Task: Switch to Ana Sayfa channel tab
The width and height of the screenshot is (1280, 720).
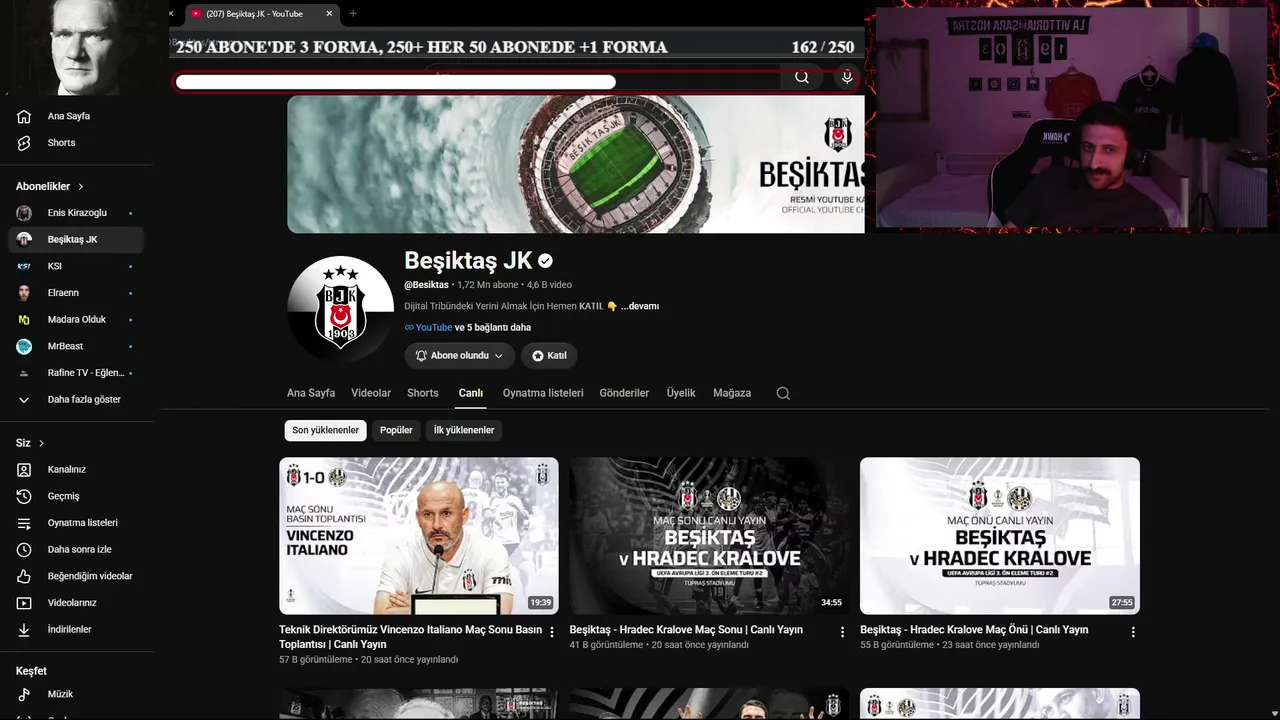Action: [x=311, y=393]
